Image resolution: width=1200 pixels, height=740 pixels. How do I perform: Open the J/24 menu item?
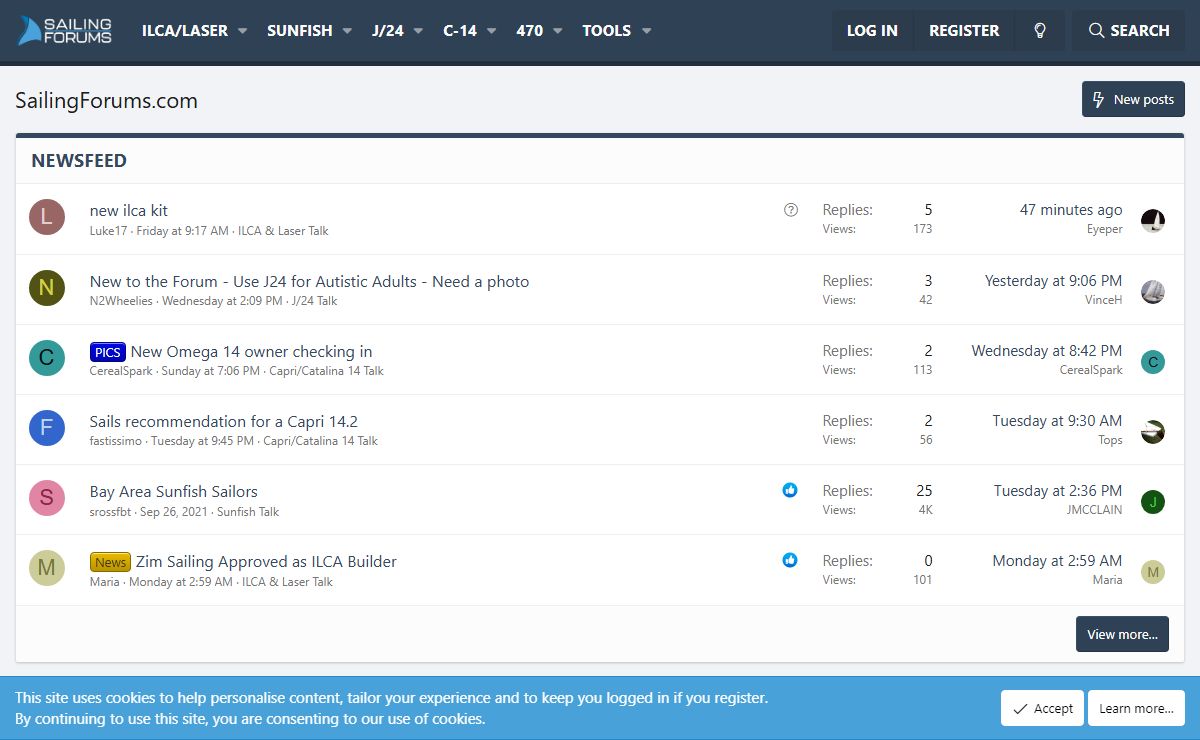(388, 31)
